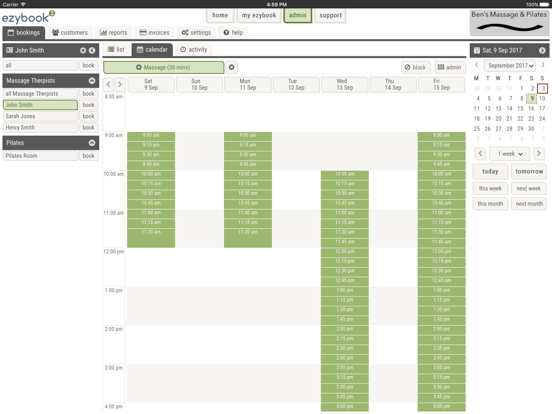Pick 11:30 am slot on Mon 11 Sep

click(248, 238)
